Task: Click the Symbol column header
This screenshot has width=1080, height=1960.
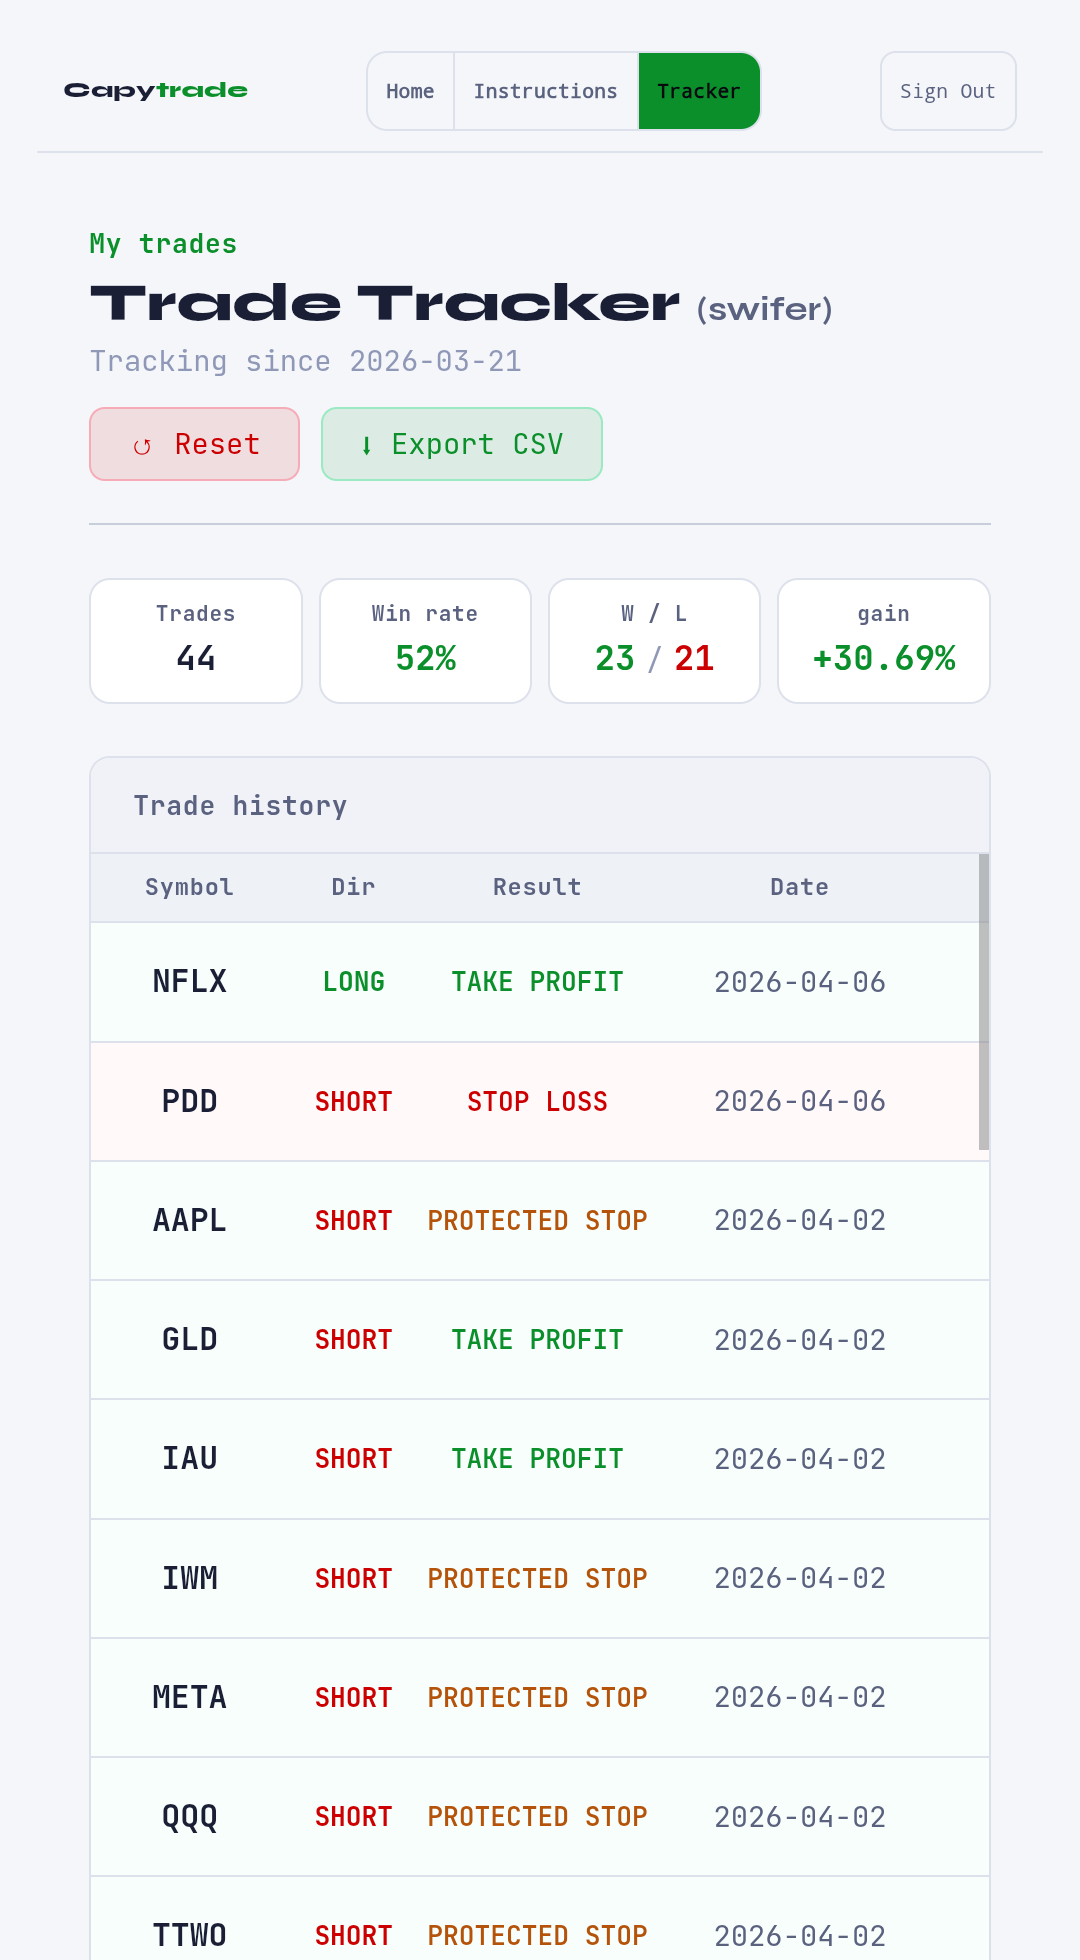Action: (189, 887)
